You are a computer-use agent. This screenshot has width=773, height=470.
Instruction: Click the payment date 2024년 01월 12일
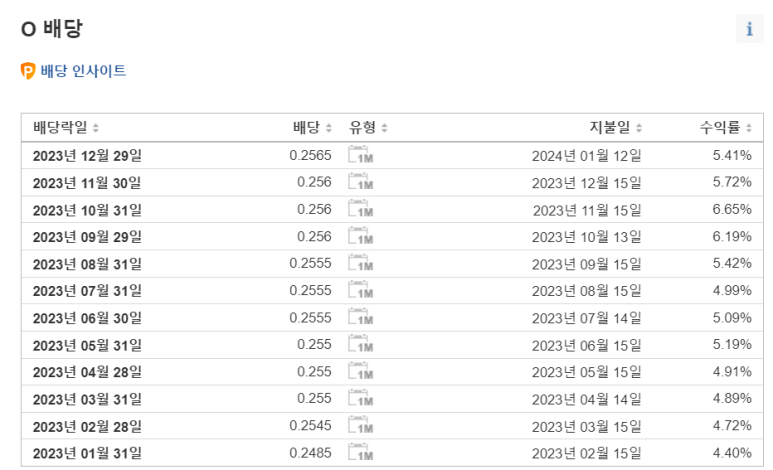587,156
